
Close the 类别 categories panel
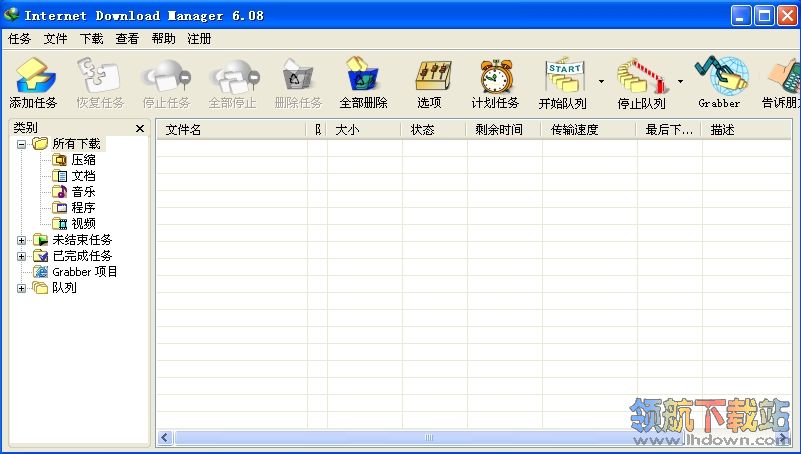click(x=140, y=129)
